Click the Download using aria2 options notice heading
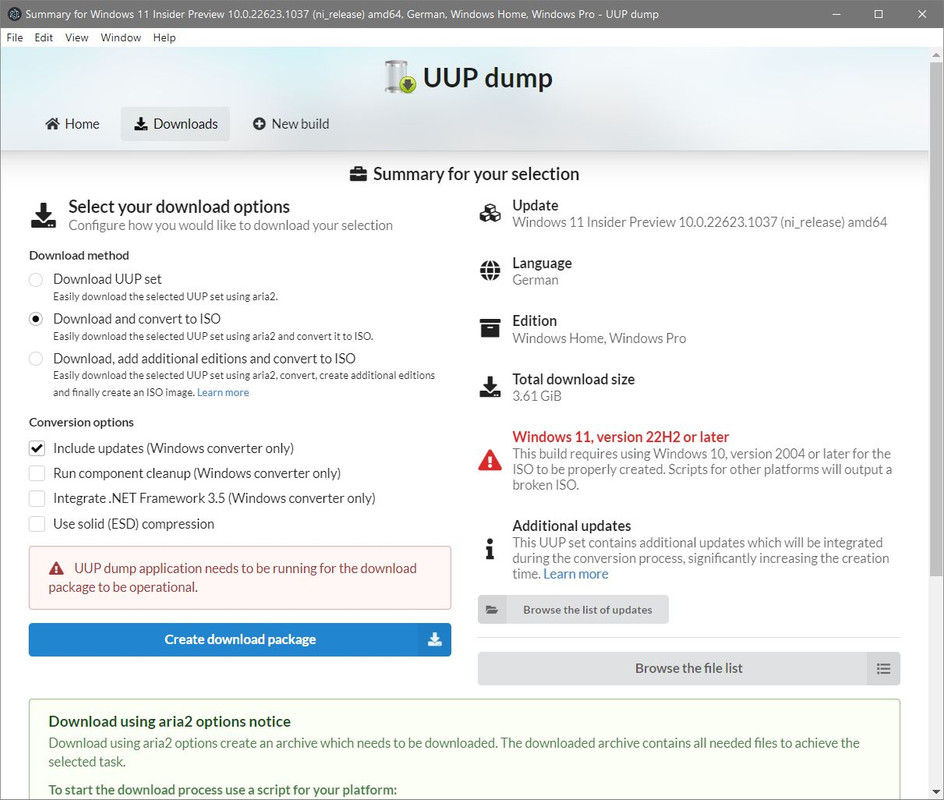Image resolution: width=944 pixels, height=800 pixels. [x=169, y=721]
